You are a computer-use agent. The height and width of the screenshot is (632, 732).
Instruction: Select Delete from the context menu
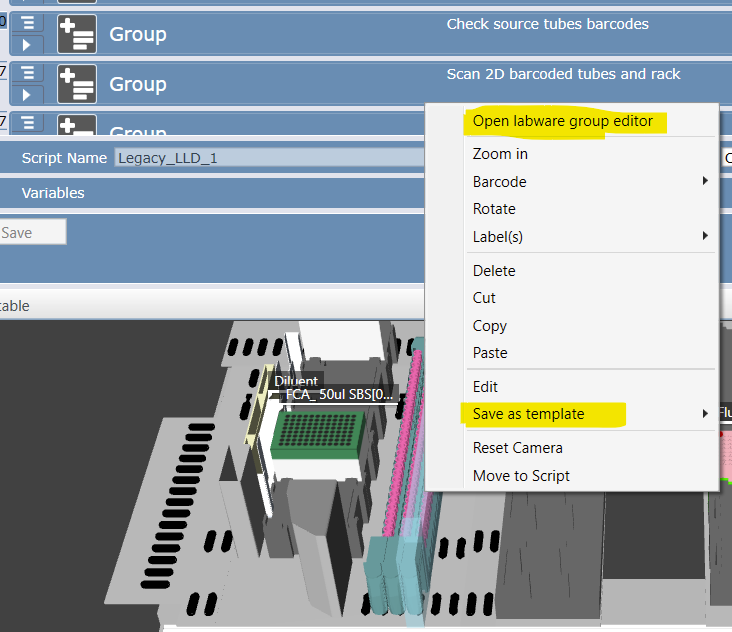coord(494,271)
